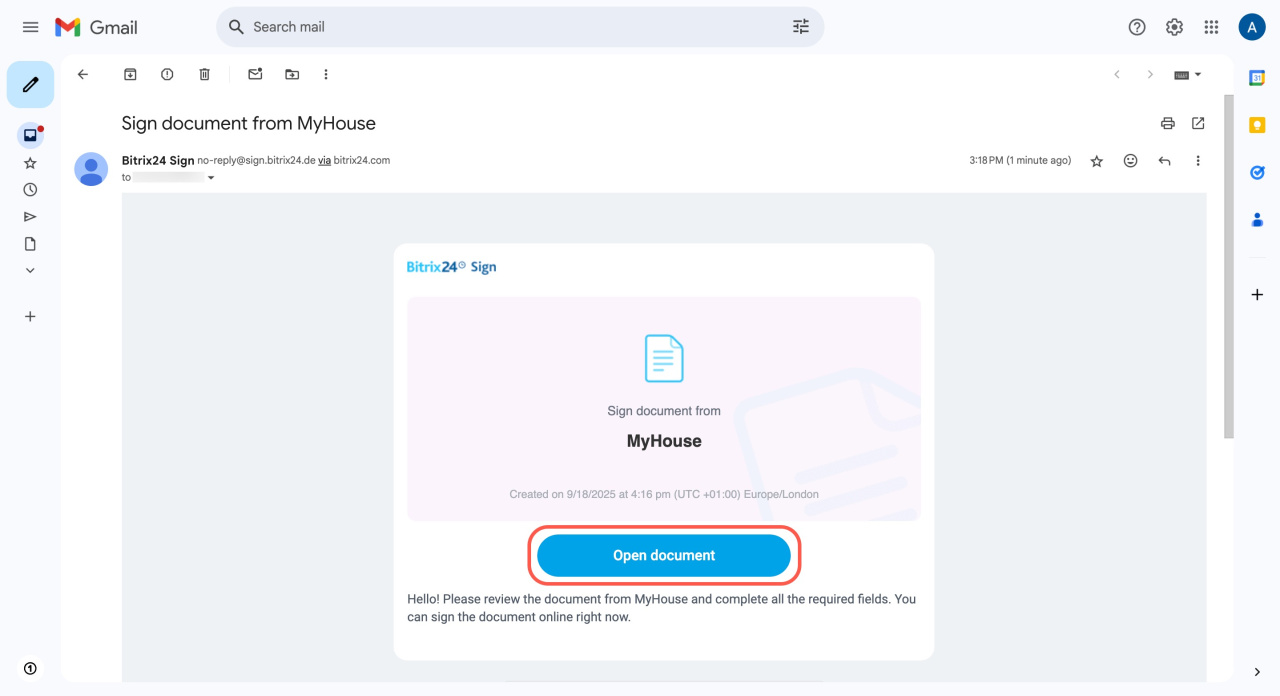Open the Gmail main menu hamburger
The width and height of the screenshot is (1280, 696).
pos(30,27)
